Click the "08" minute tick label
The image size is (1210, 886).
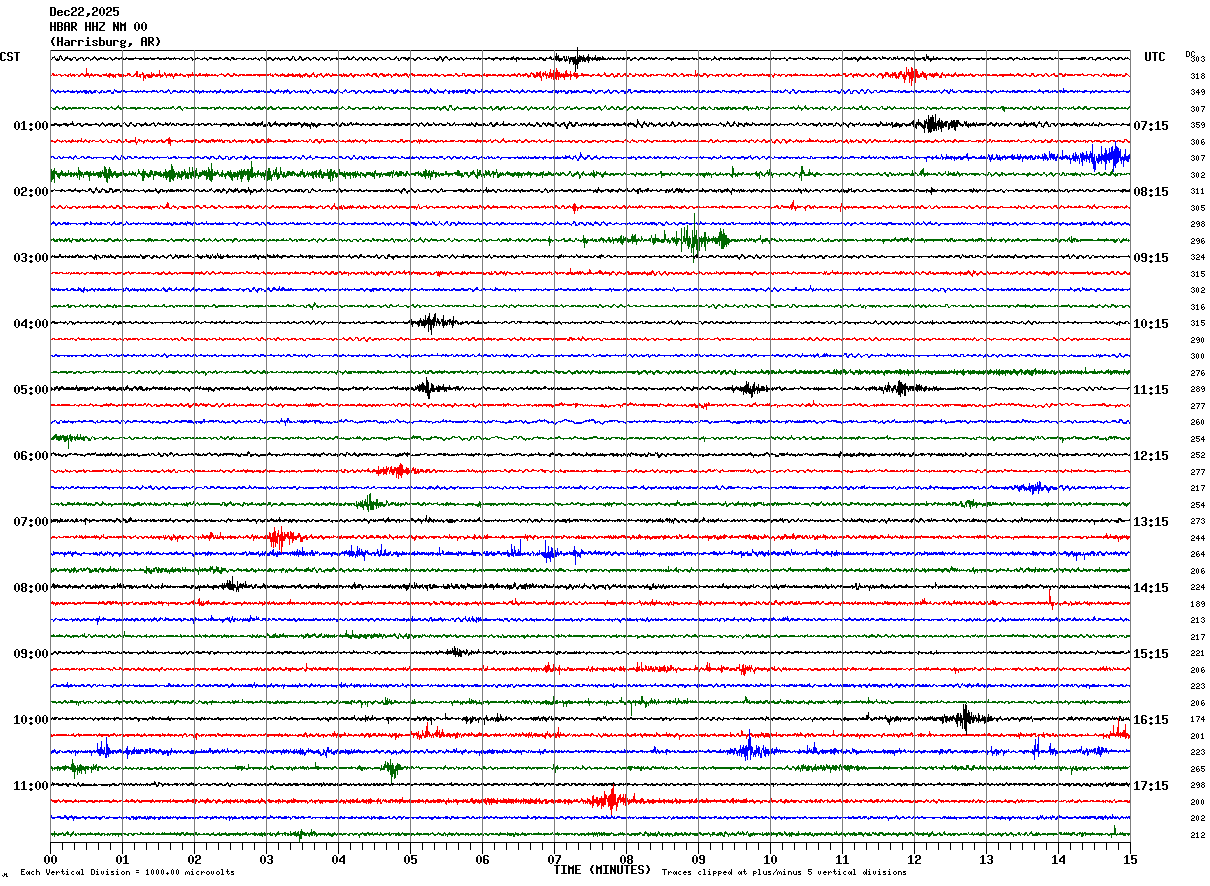tap(626, 859)
